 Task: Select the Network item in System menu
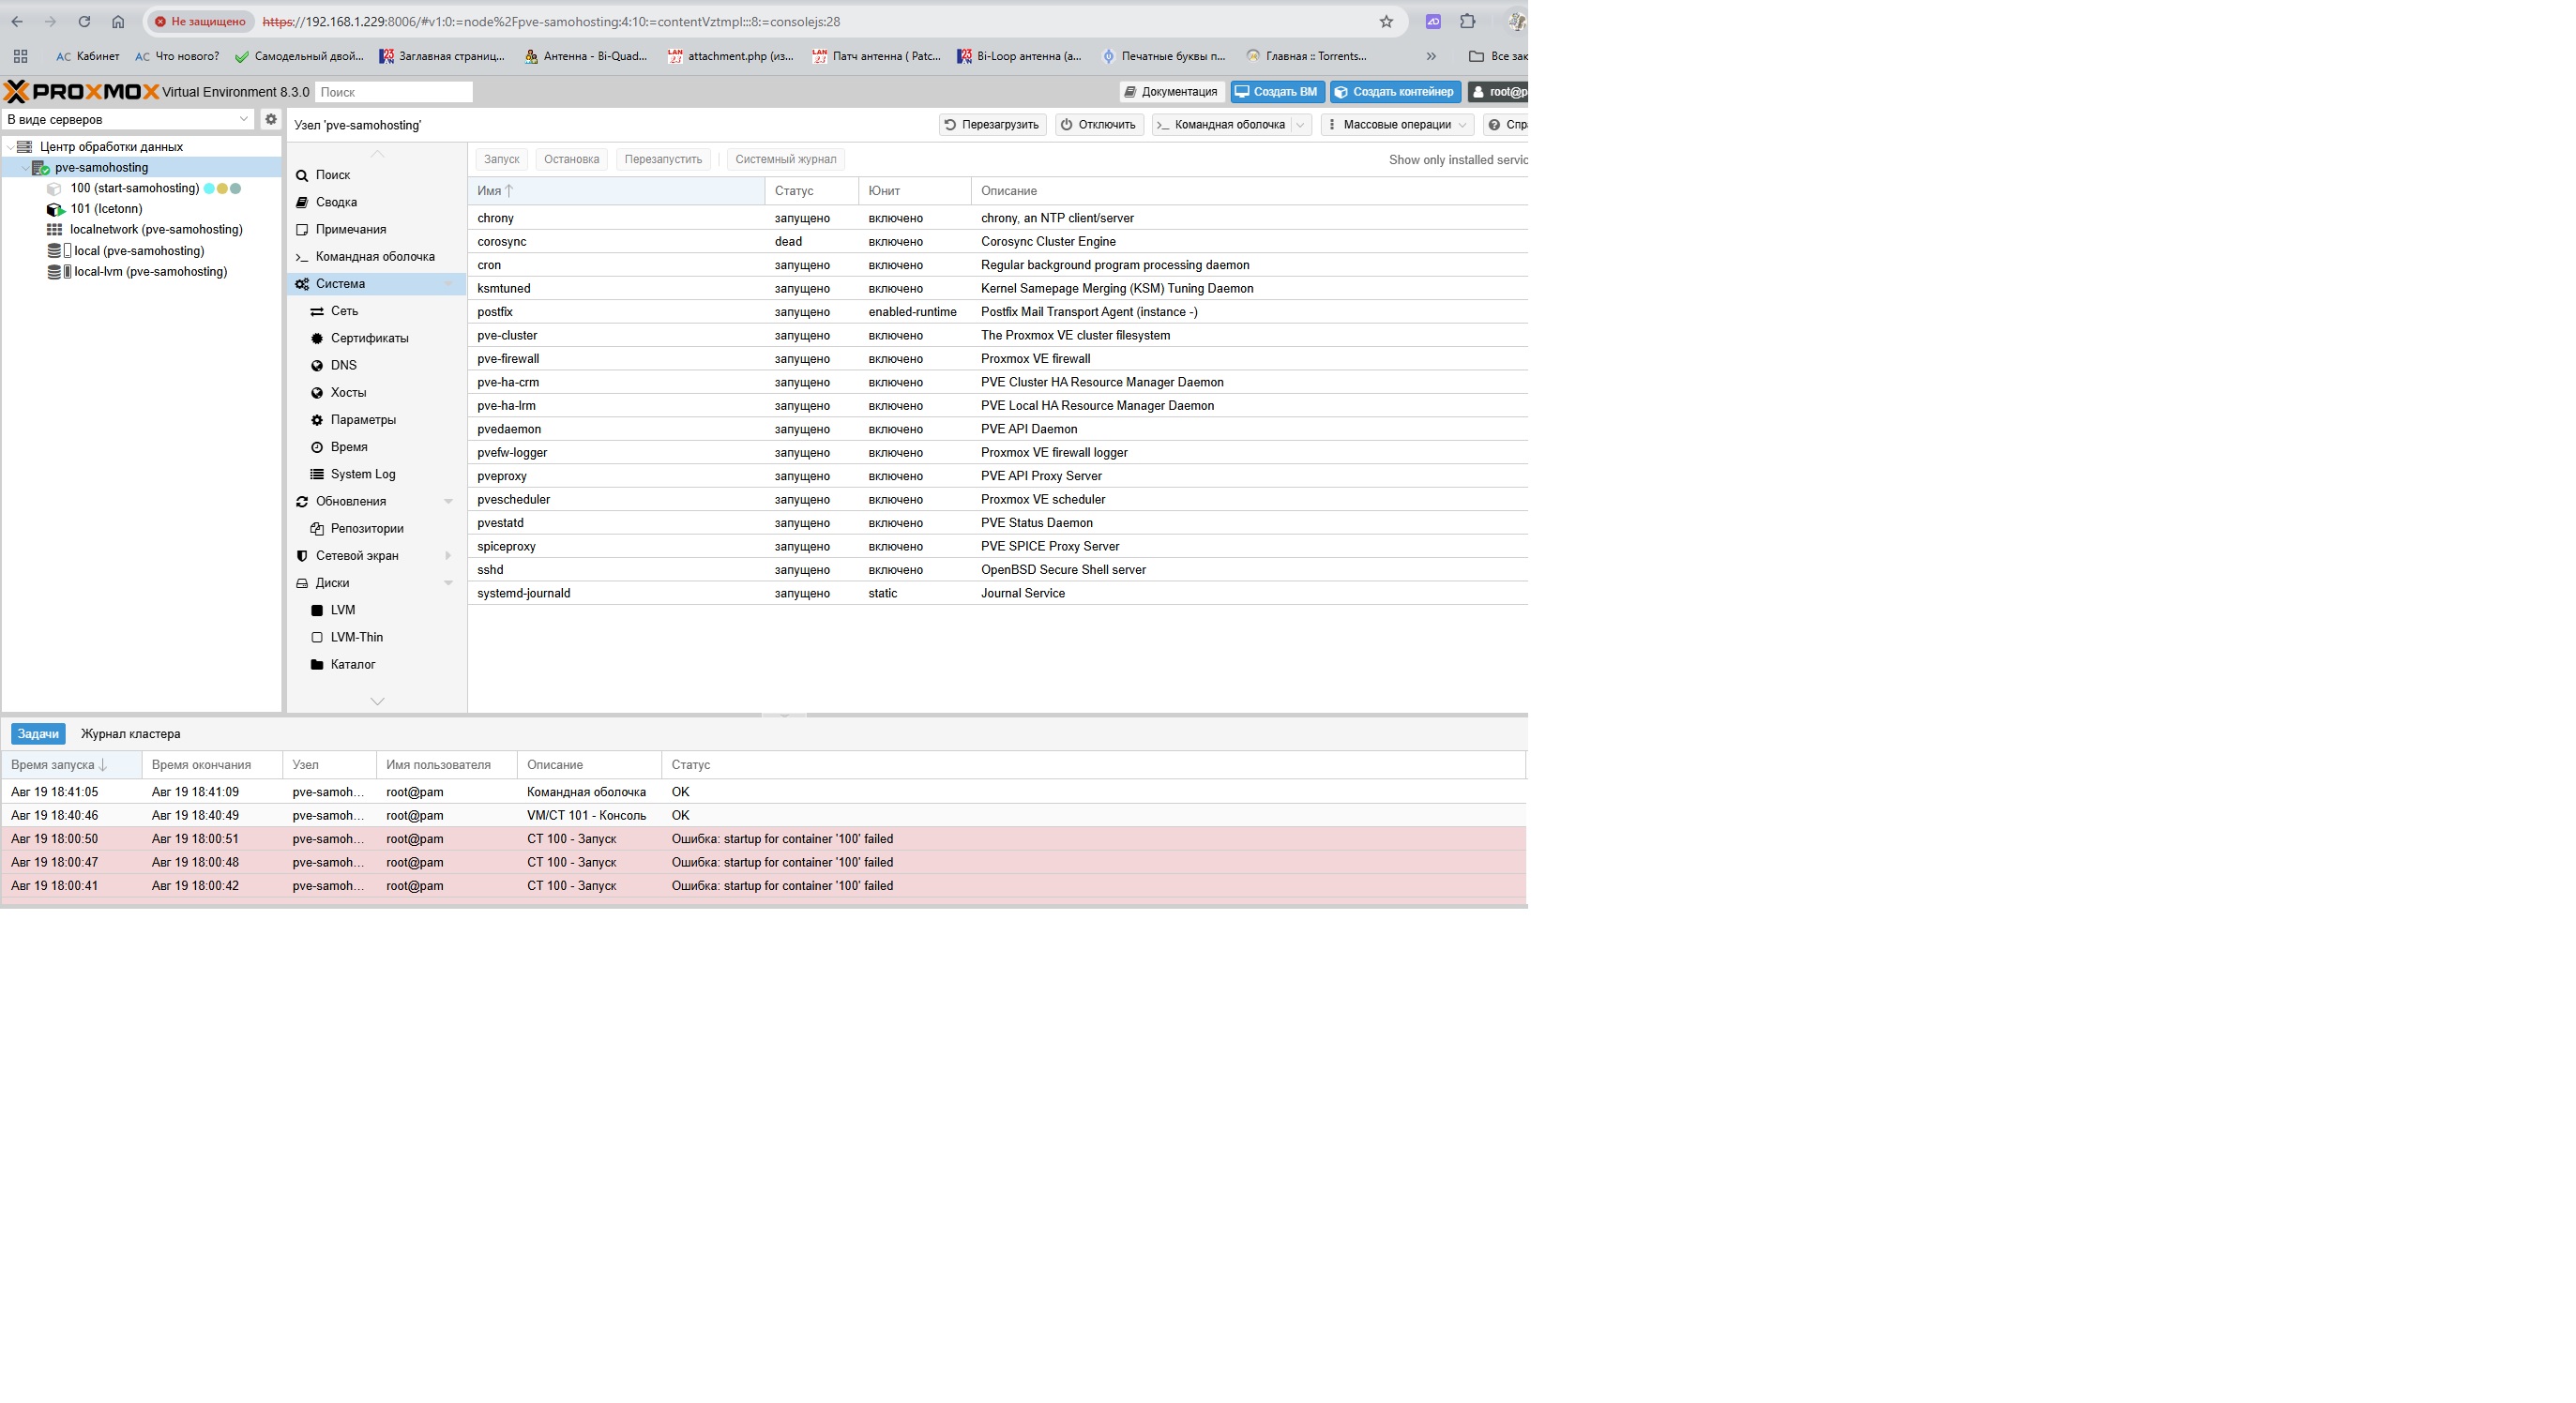(x=344, y=311)
